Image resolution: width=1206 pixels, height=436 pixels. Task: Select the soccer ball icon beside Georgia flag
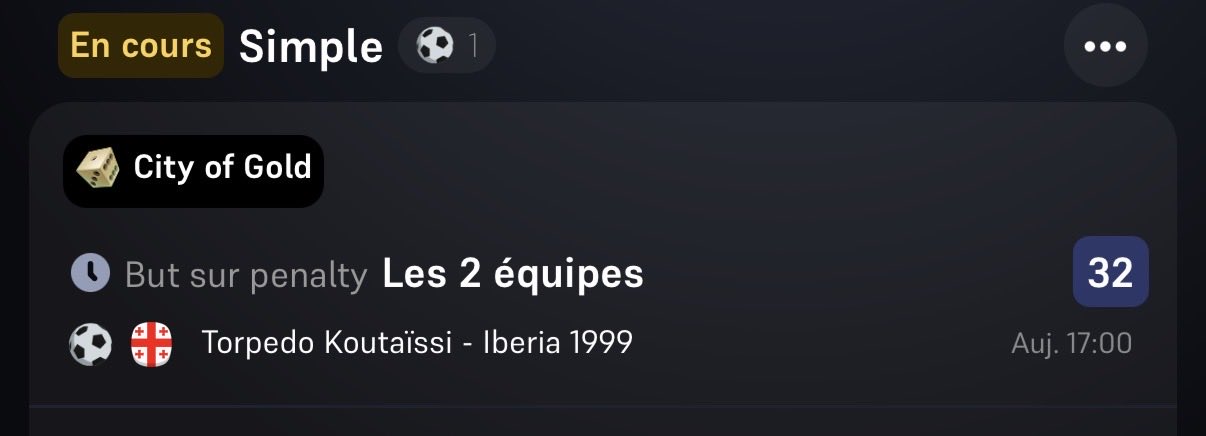(90, 344)
